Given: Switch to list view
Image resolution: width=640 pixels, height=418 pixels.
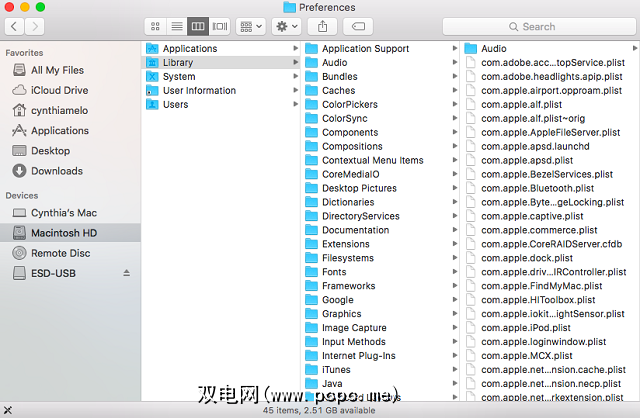Looking at the screenshot, I should tap(177, 27).
